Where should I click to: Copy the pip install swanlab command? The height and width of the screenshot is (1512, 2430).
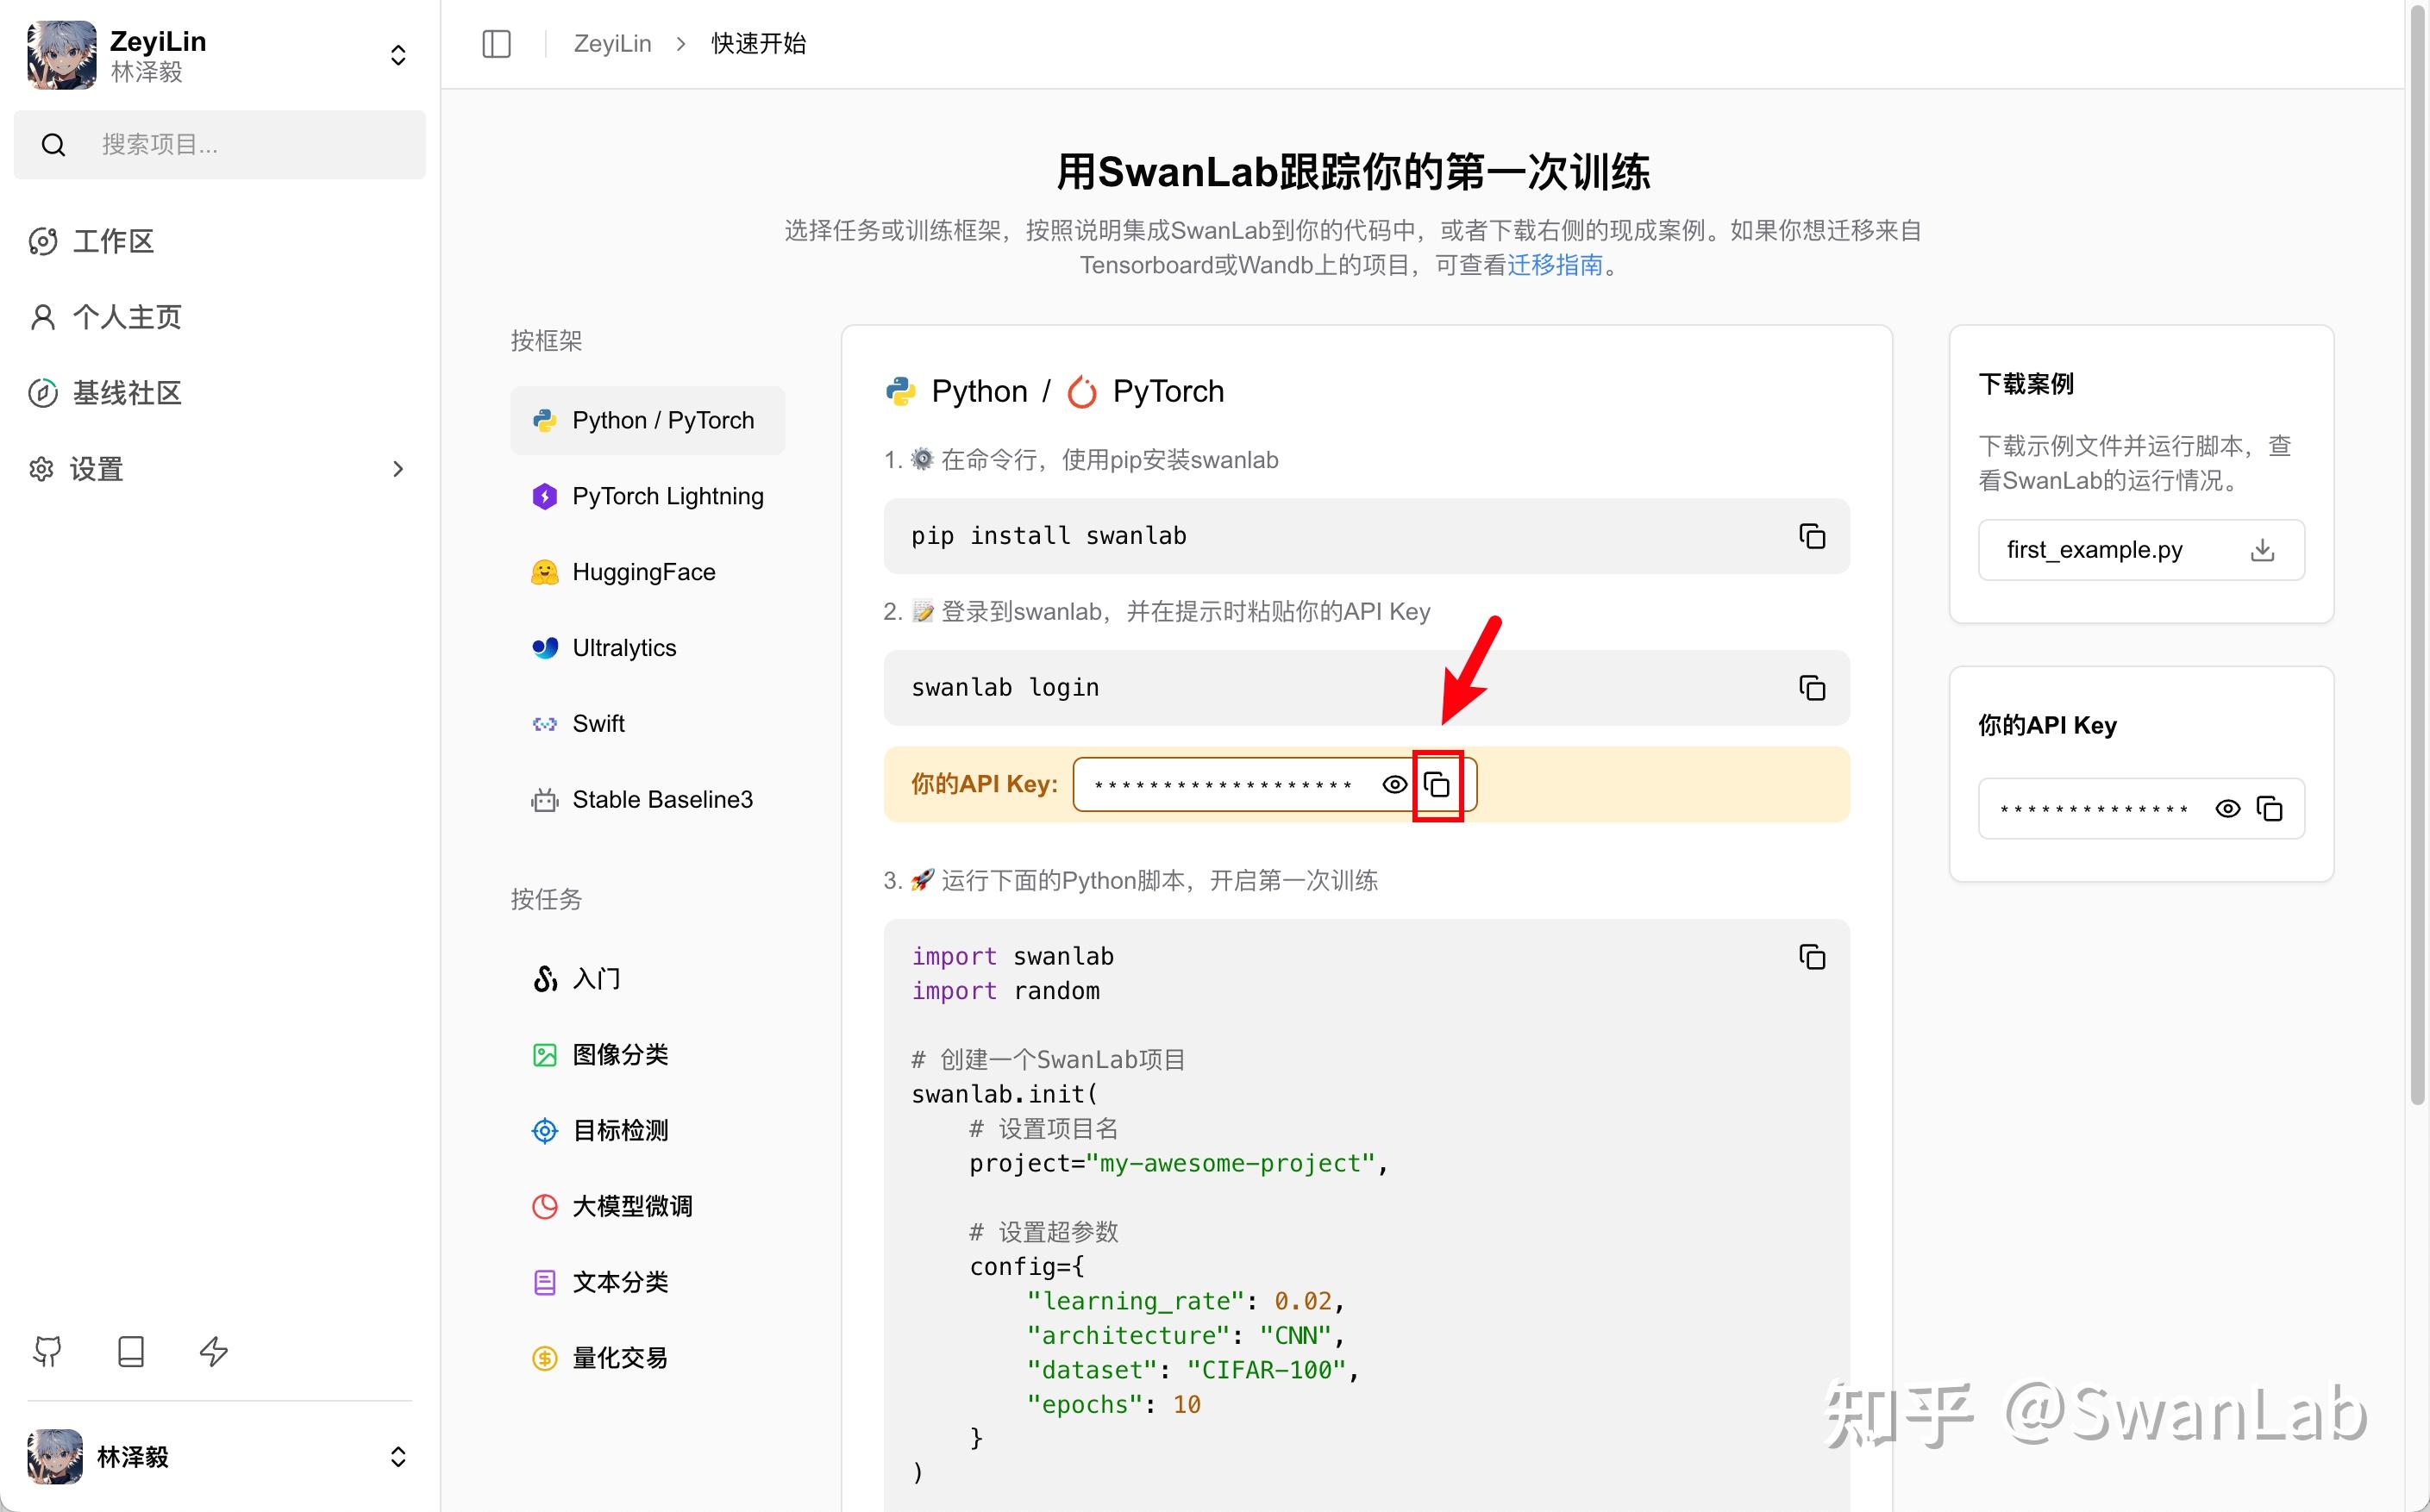pyautogui.click(x=1812, y=536)
